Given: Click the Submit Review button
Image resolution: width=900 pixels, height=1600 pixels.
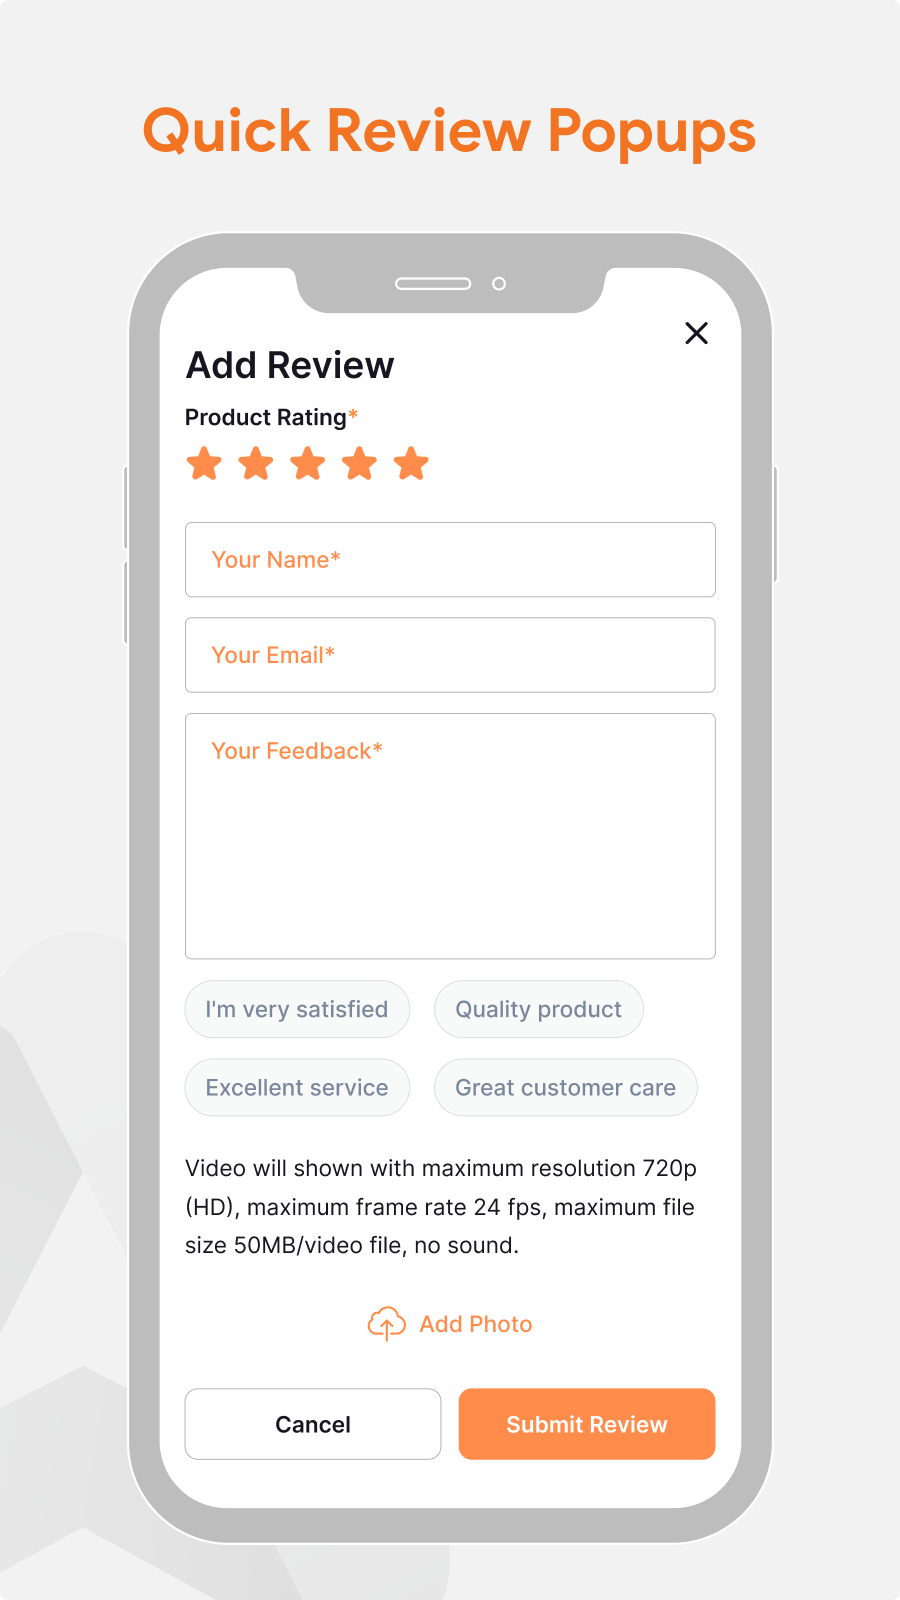Looking at the screenshot, I should click(586, 1424).
